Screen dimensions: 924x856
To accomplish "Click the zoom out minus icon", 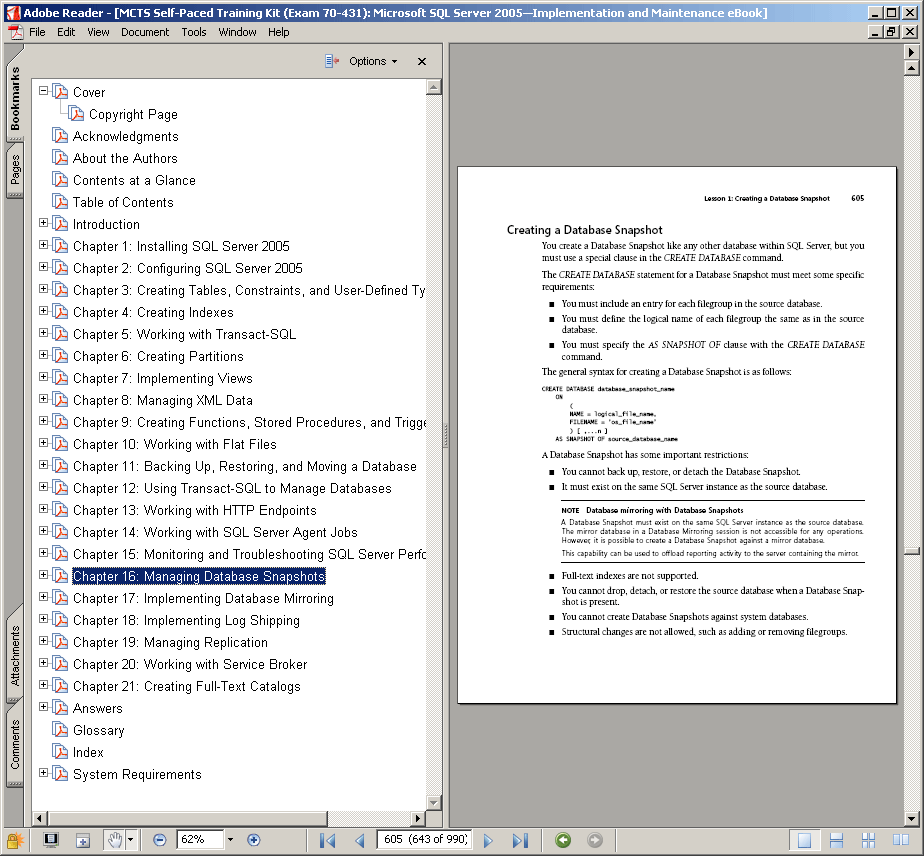I will pyautogui.click(x=159, y=840).
